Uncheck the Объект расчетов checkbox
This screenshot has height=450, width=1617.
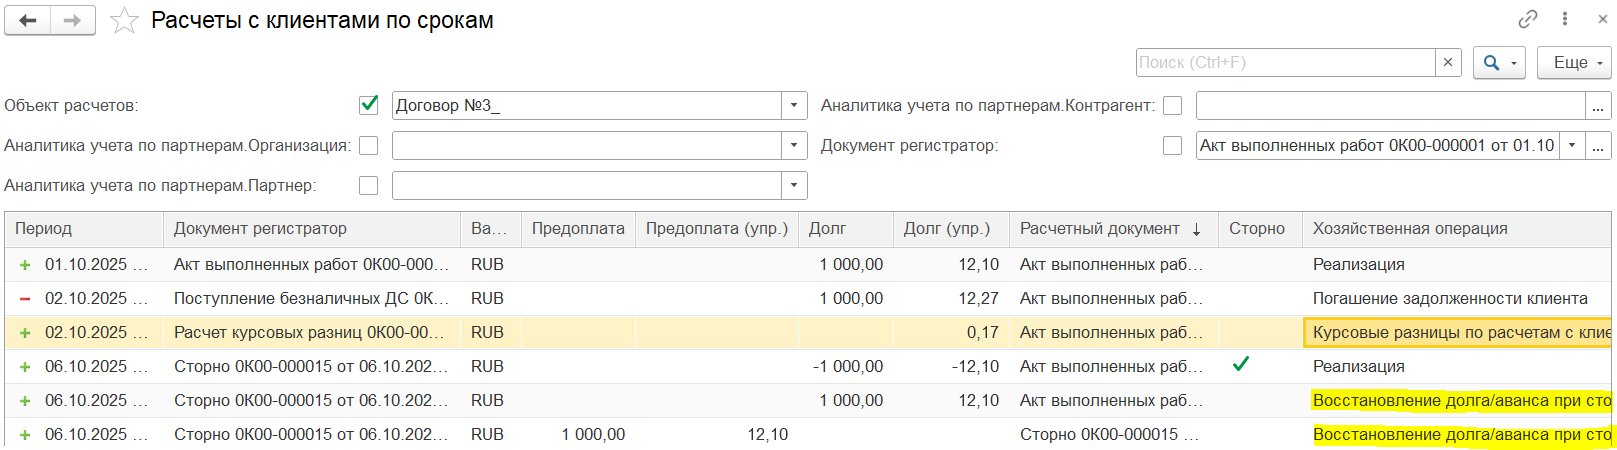[x=368, y=104]
